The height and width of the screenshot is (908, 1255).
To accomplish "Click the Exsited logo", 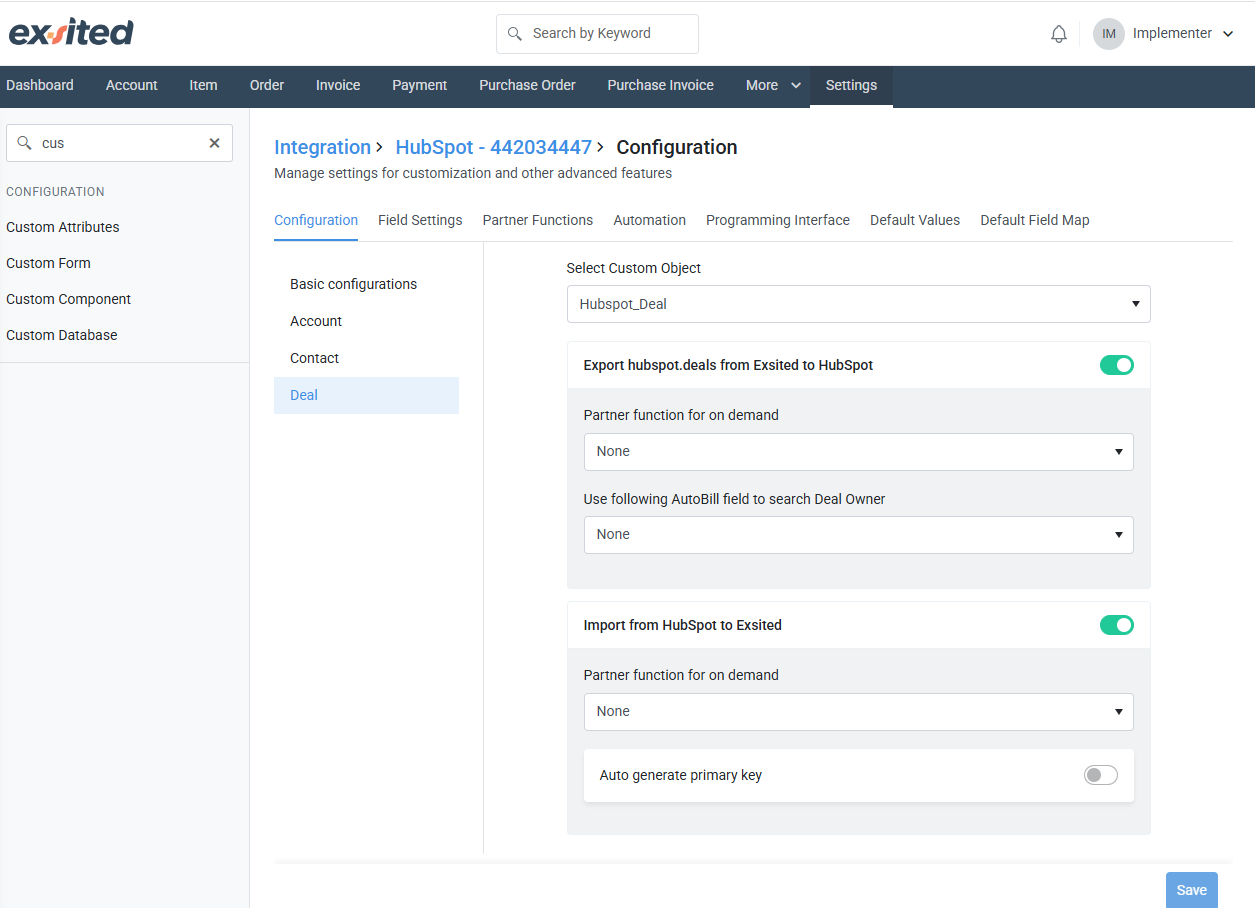I will (x=71, y=33).
